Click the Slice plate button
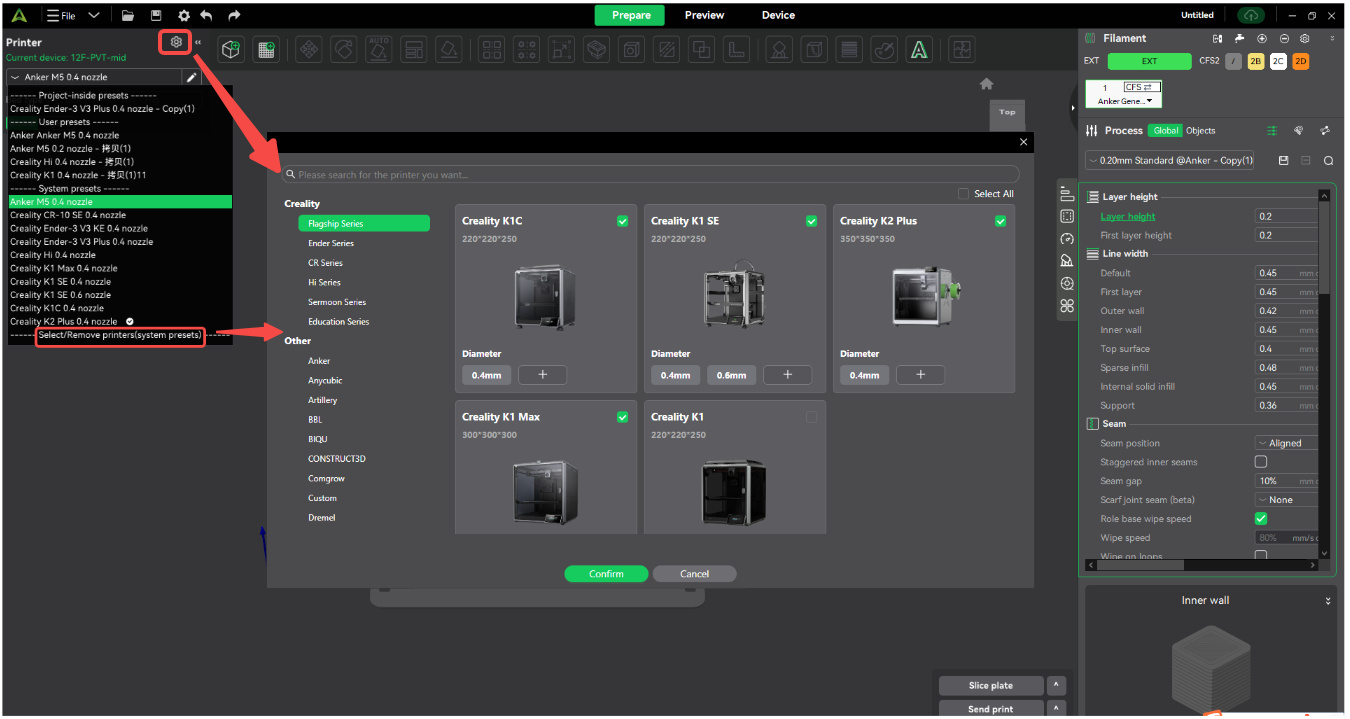Screen dimensions: 1350x719 (991, 686)
